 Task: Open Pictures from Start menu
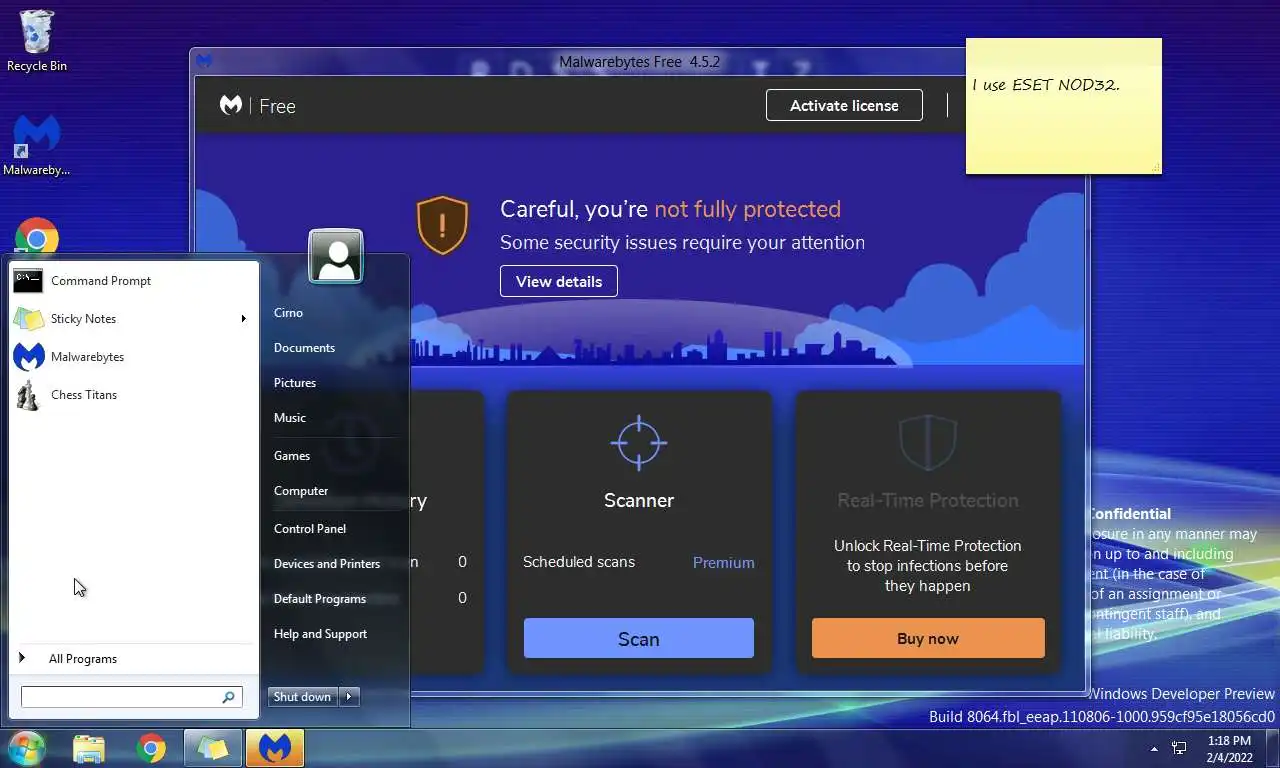(295, 383)
